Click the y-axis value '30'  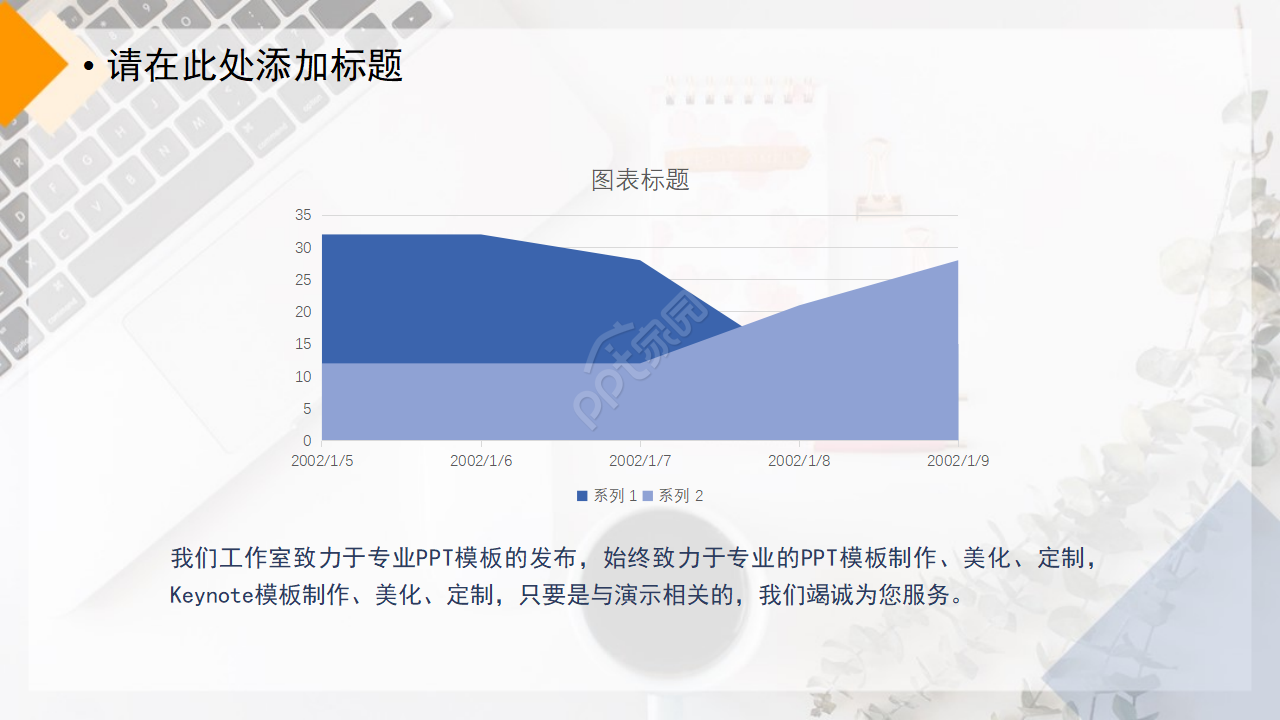(303, 248)
